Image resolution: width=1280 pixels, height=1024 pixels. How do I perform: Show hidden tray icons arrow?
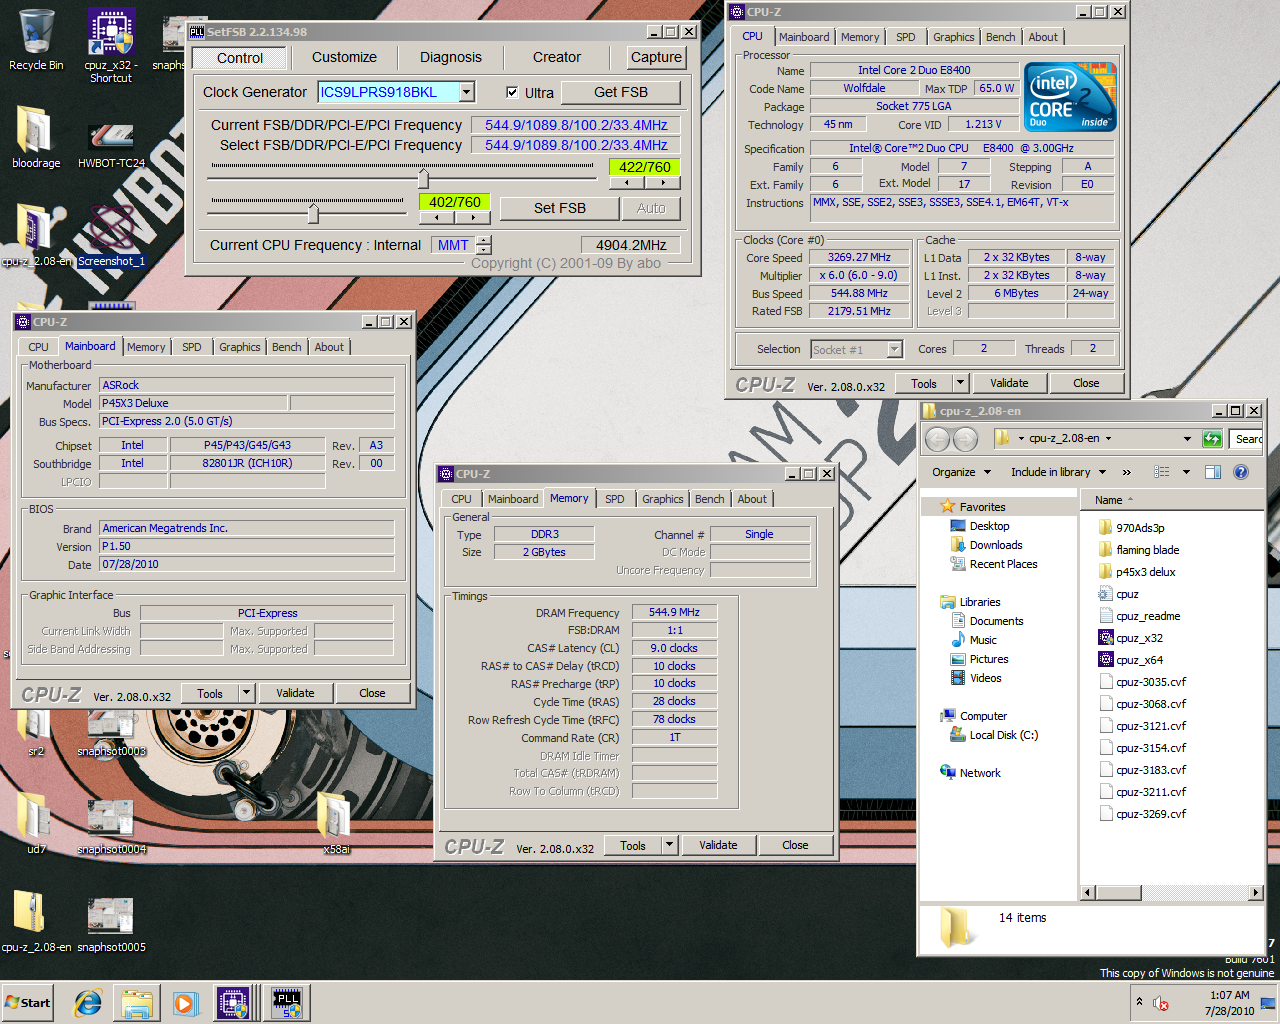(1139, 1001)
